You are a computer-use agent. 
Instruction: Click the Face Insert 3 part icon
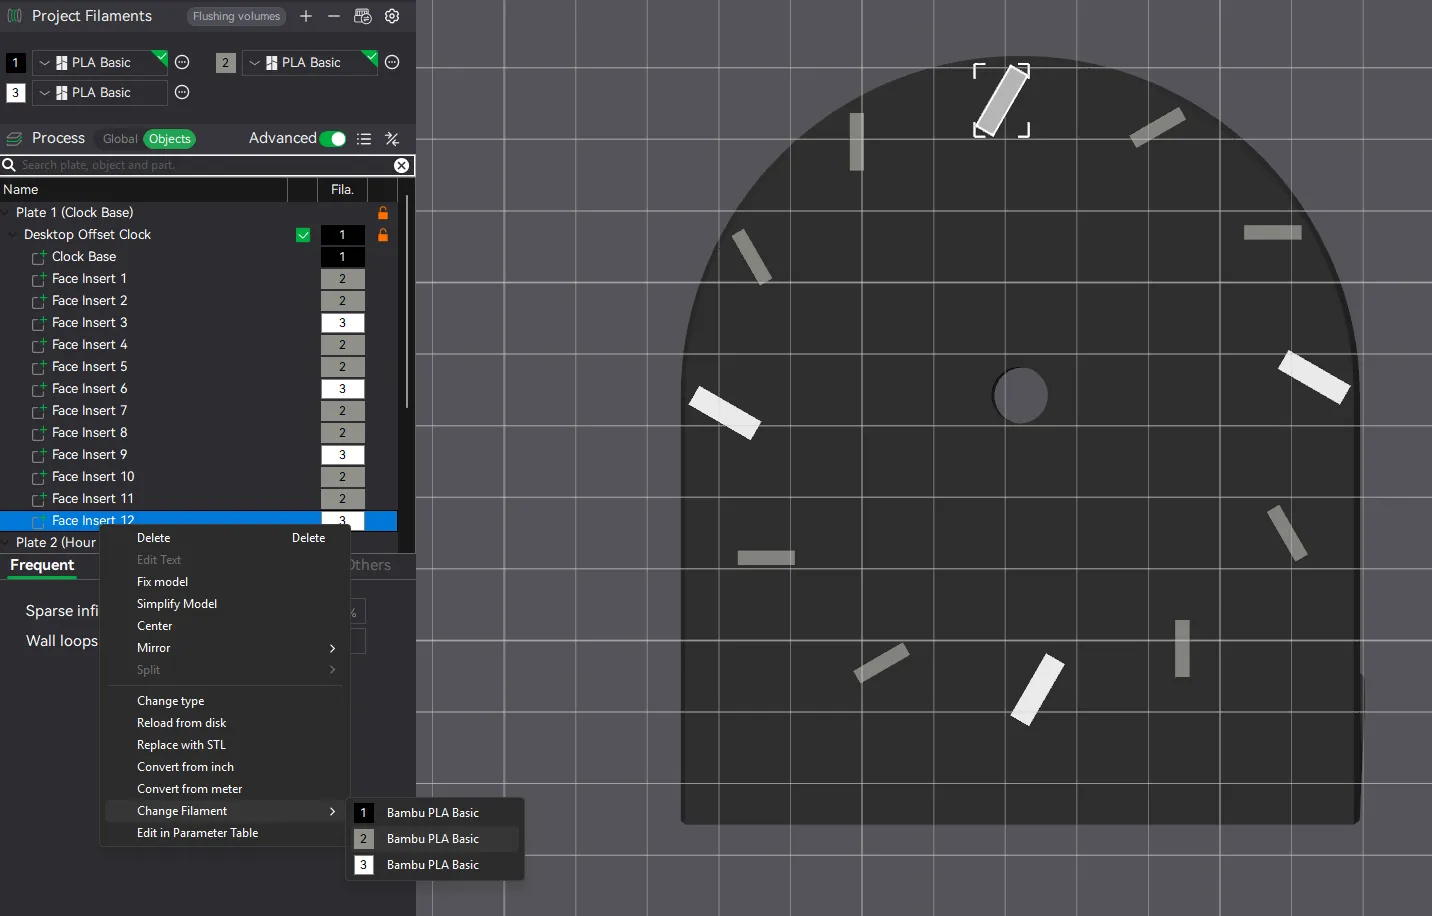[39, 323]
